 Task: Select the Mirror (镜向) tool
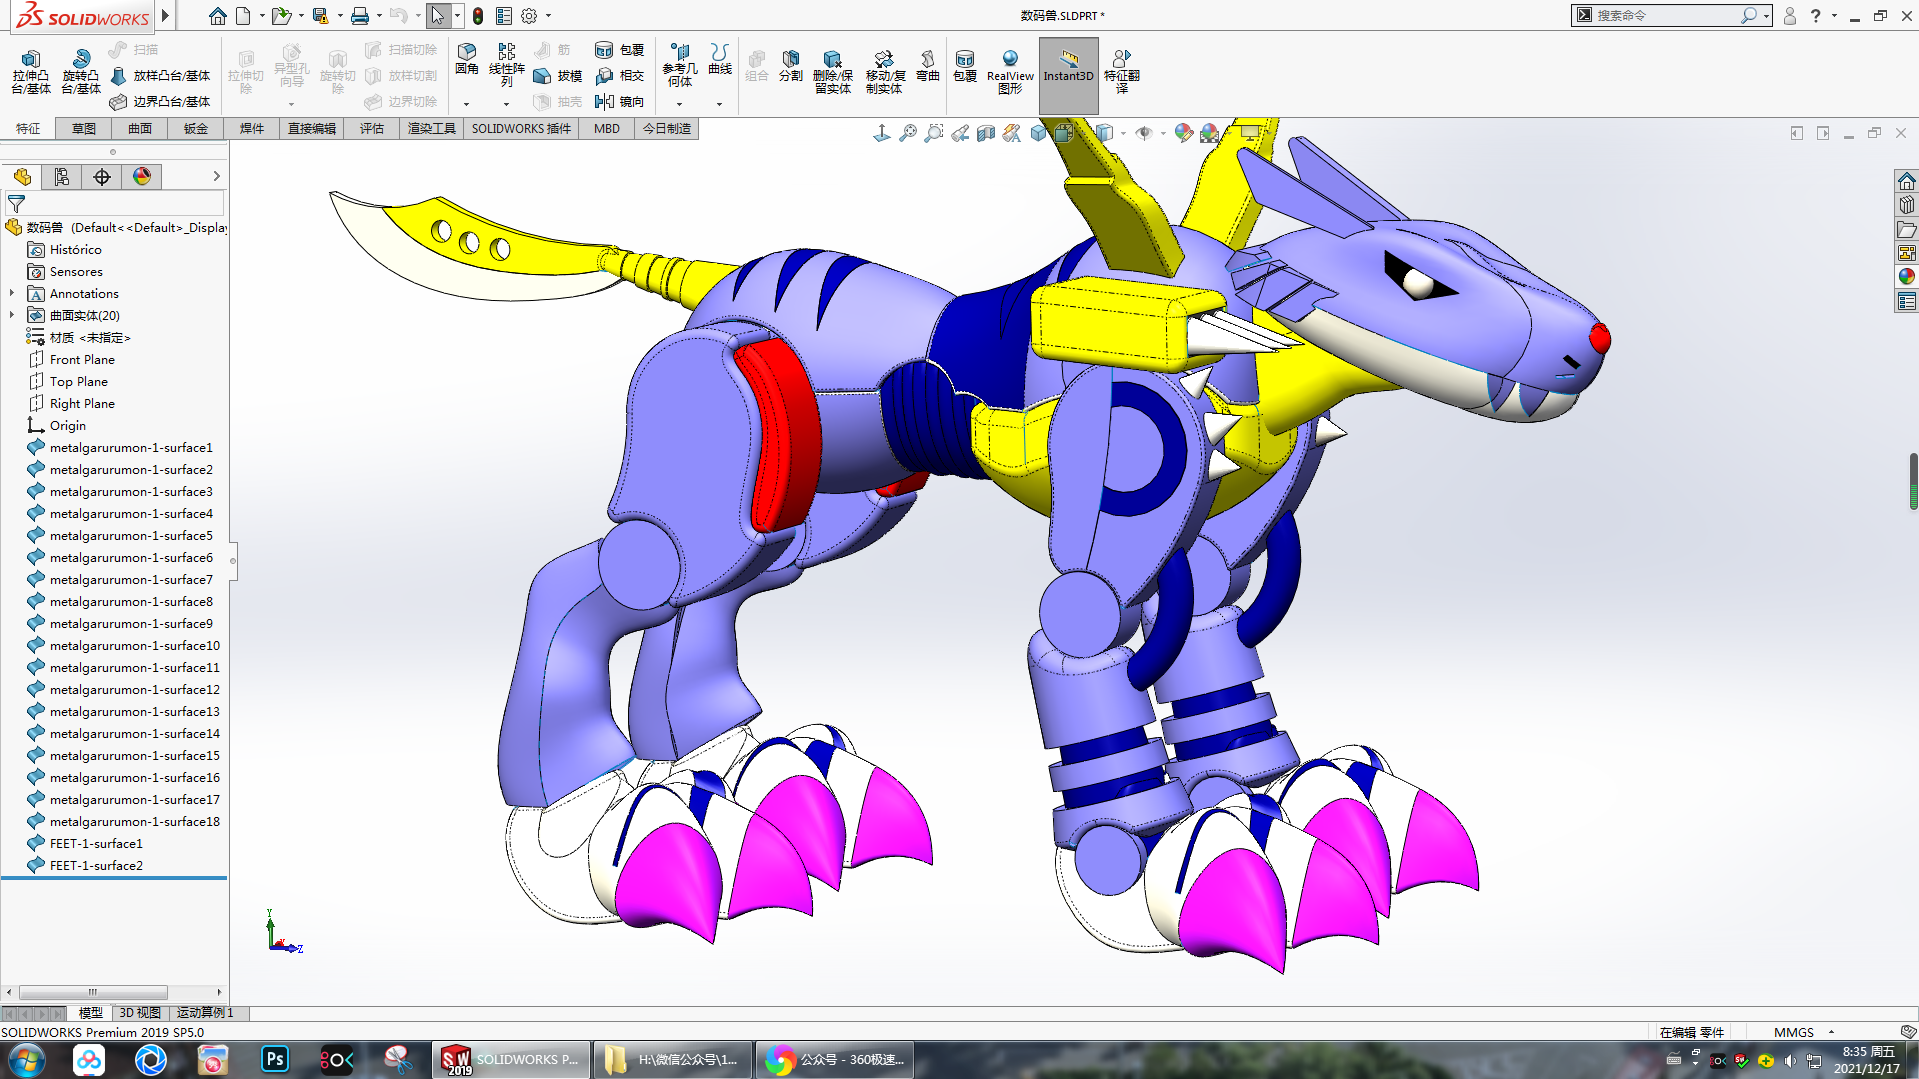point(620,102)
